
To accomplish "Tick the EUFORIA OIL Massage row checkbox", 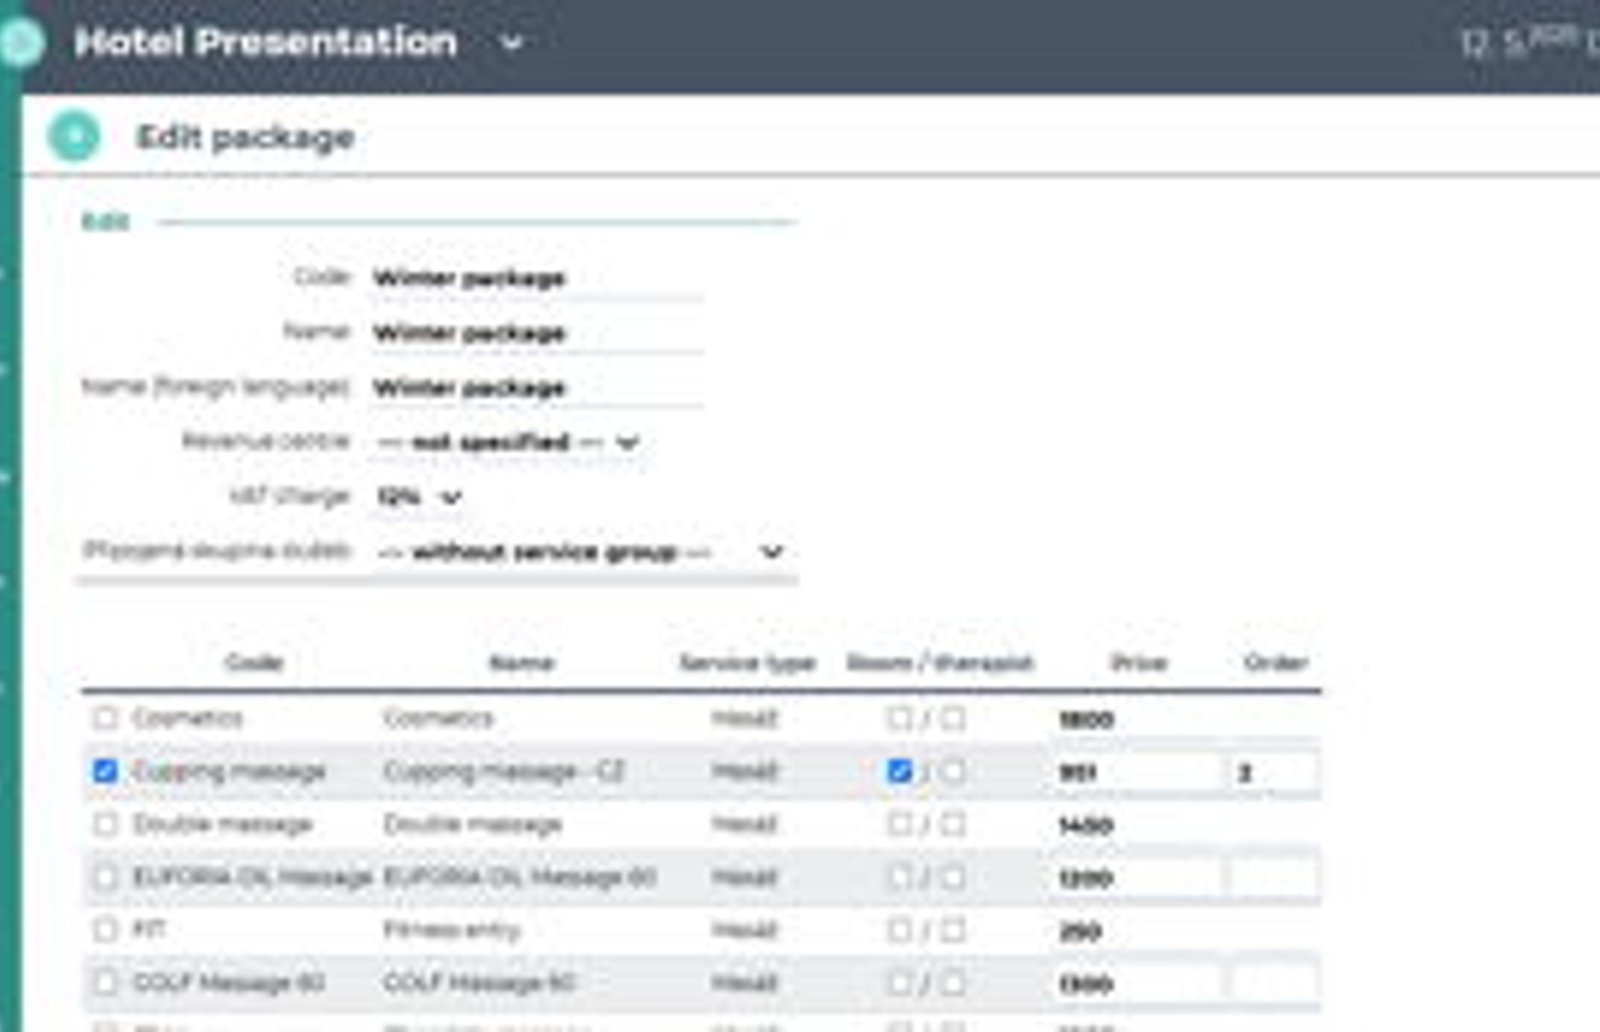I will click(105, 877).
